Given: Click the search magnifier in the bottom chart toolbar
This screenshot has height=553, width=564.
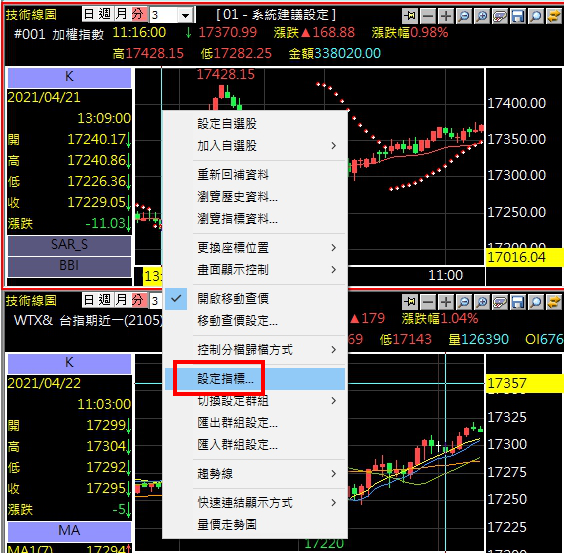Looking at the screenshot, I should click(536, 302).
